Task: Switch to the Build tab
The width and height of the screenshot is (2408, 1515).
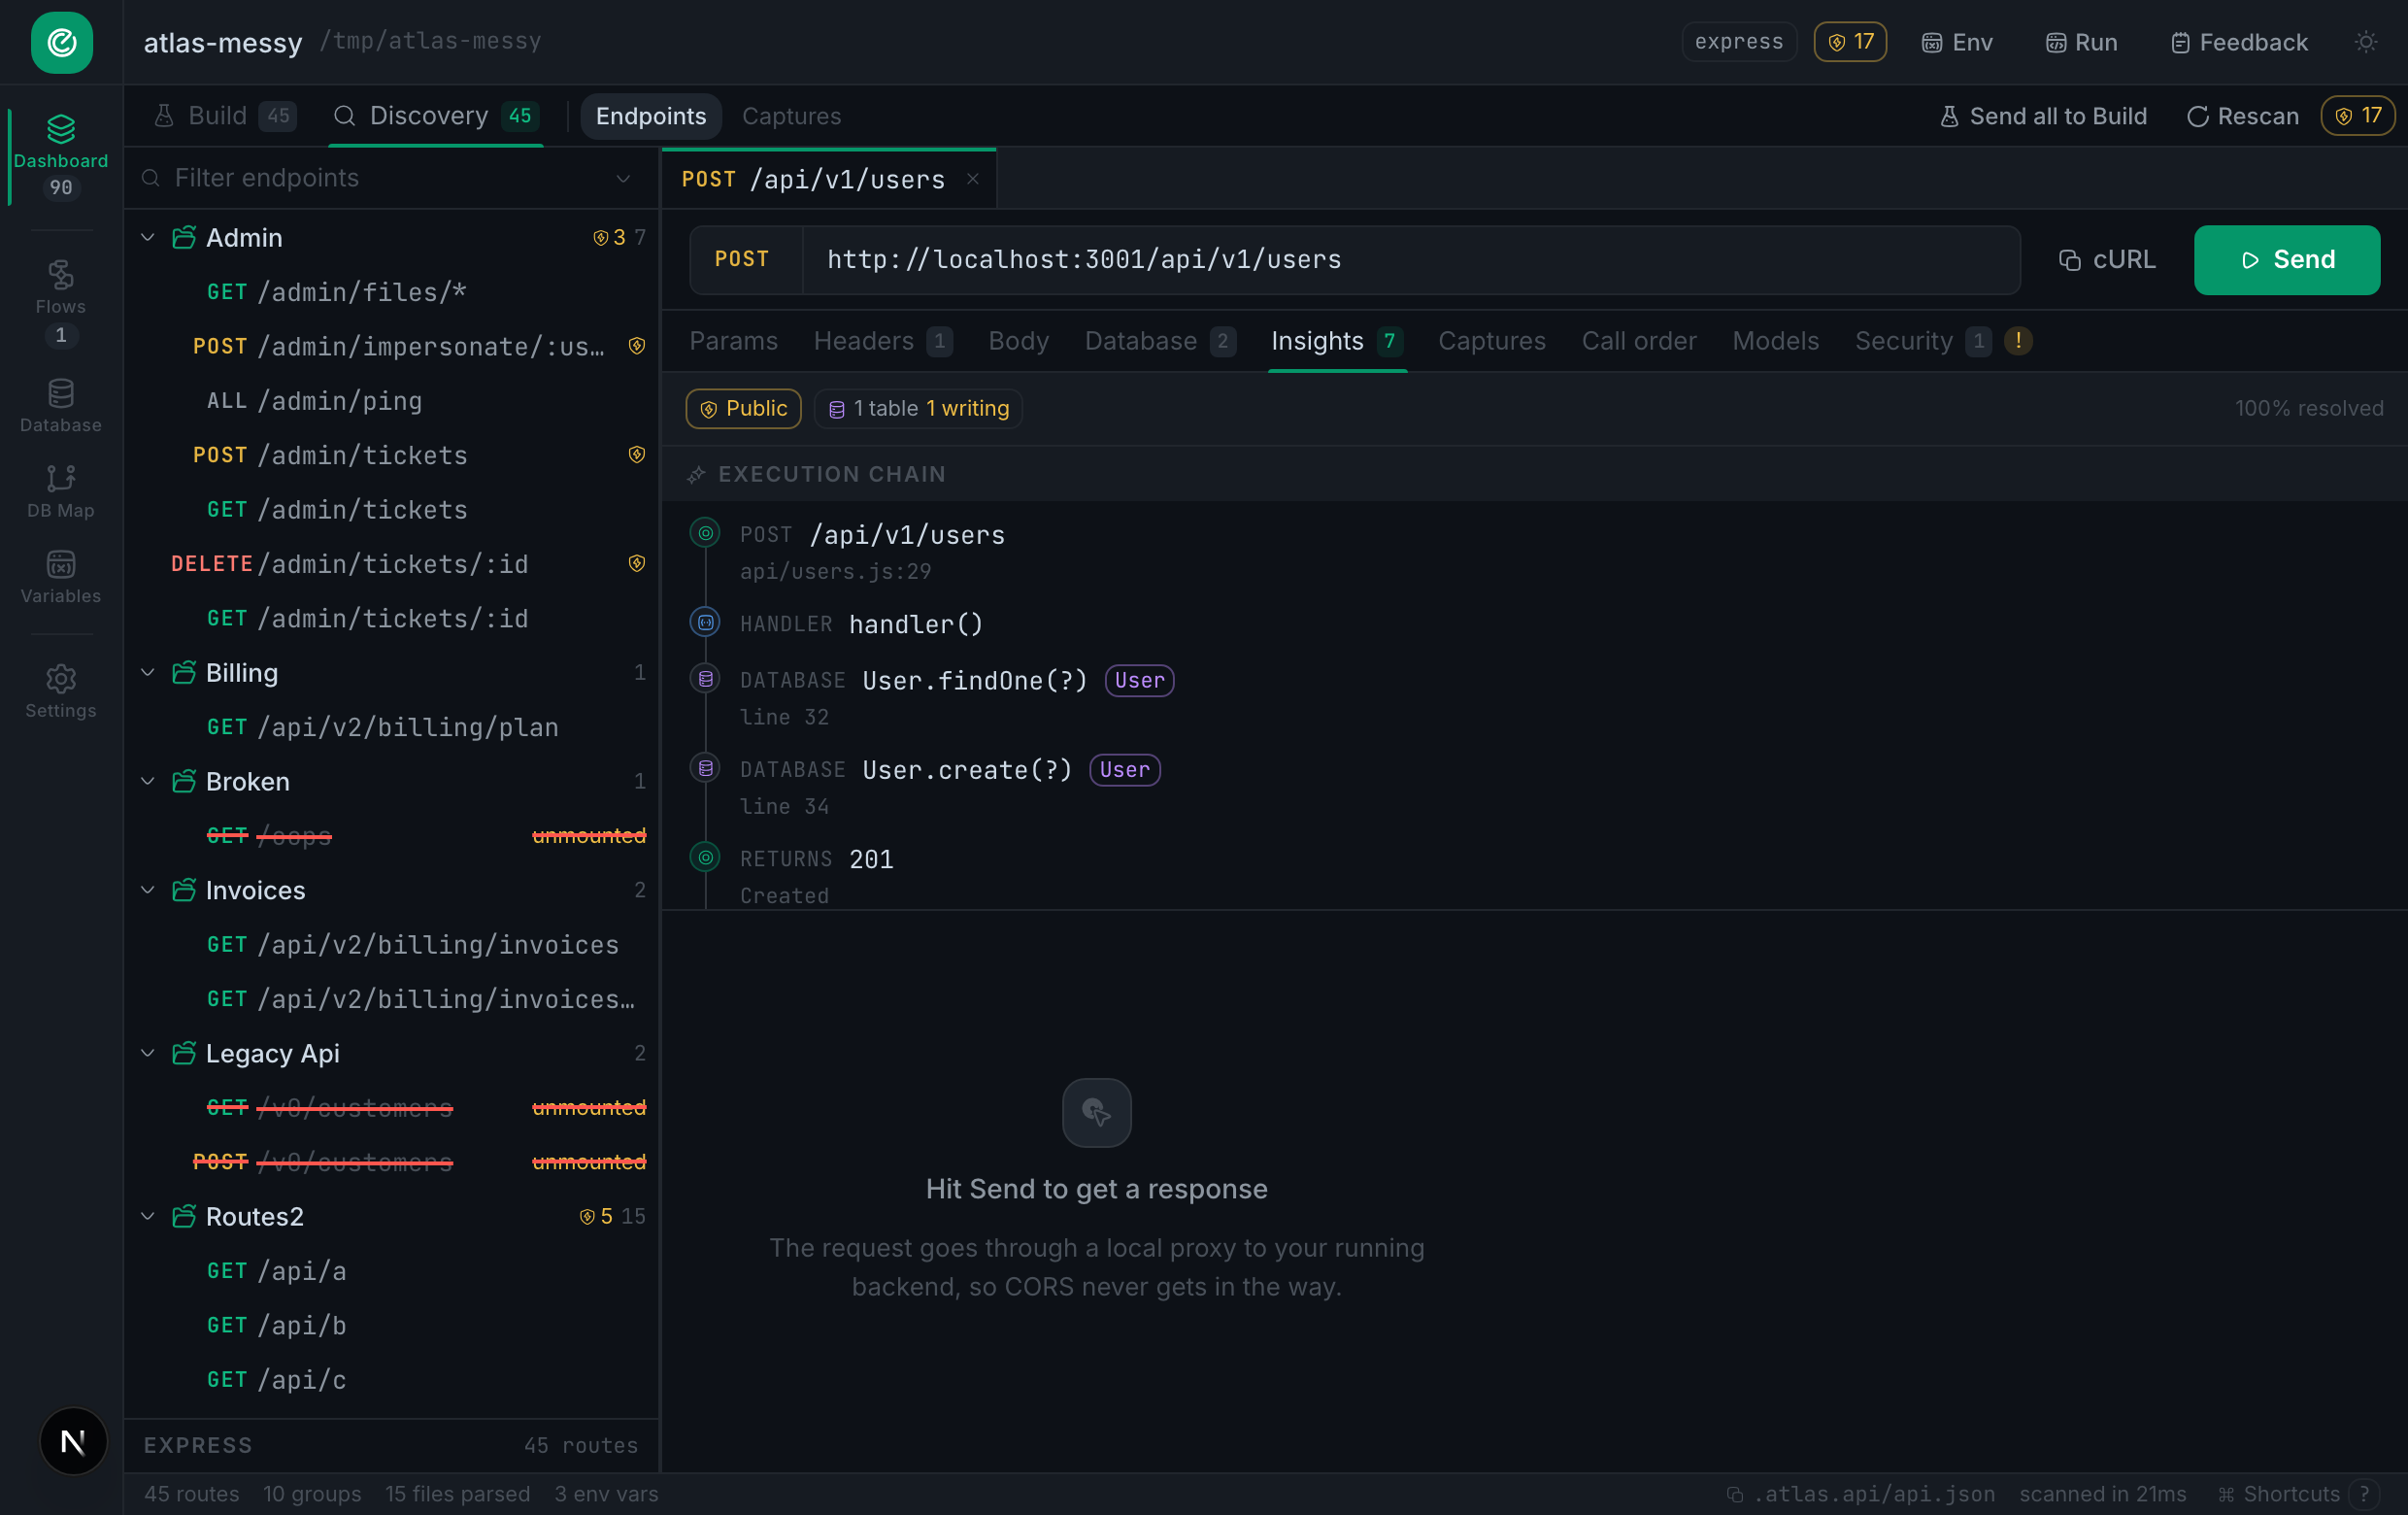Action: [224, 116]
